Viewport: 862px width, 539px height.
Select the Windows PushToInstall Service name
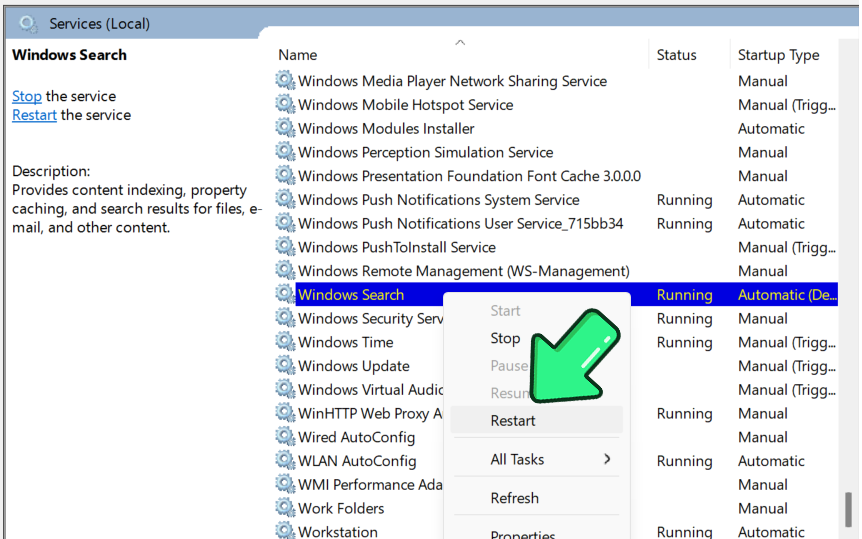tap(396, 247)
